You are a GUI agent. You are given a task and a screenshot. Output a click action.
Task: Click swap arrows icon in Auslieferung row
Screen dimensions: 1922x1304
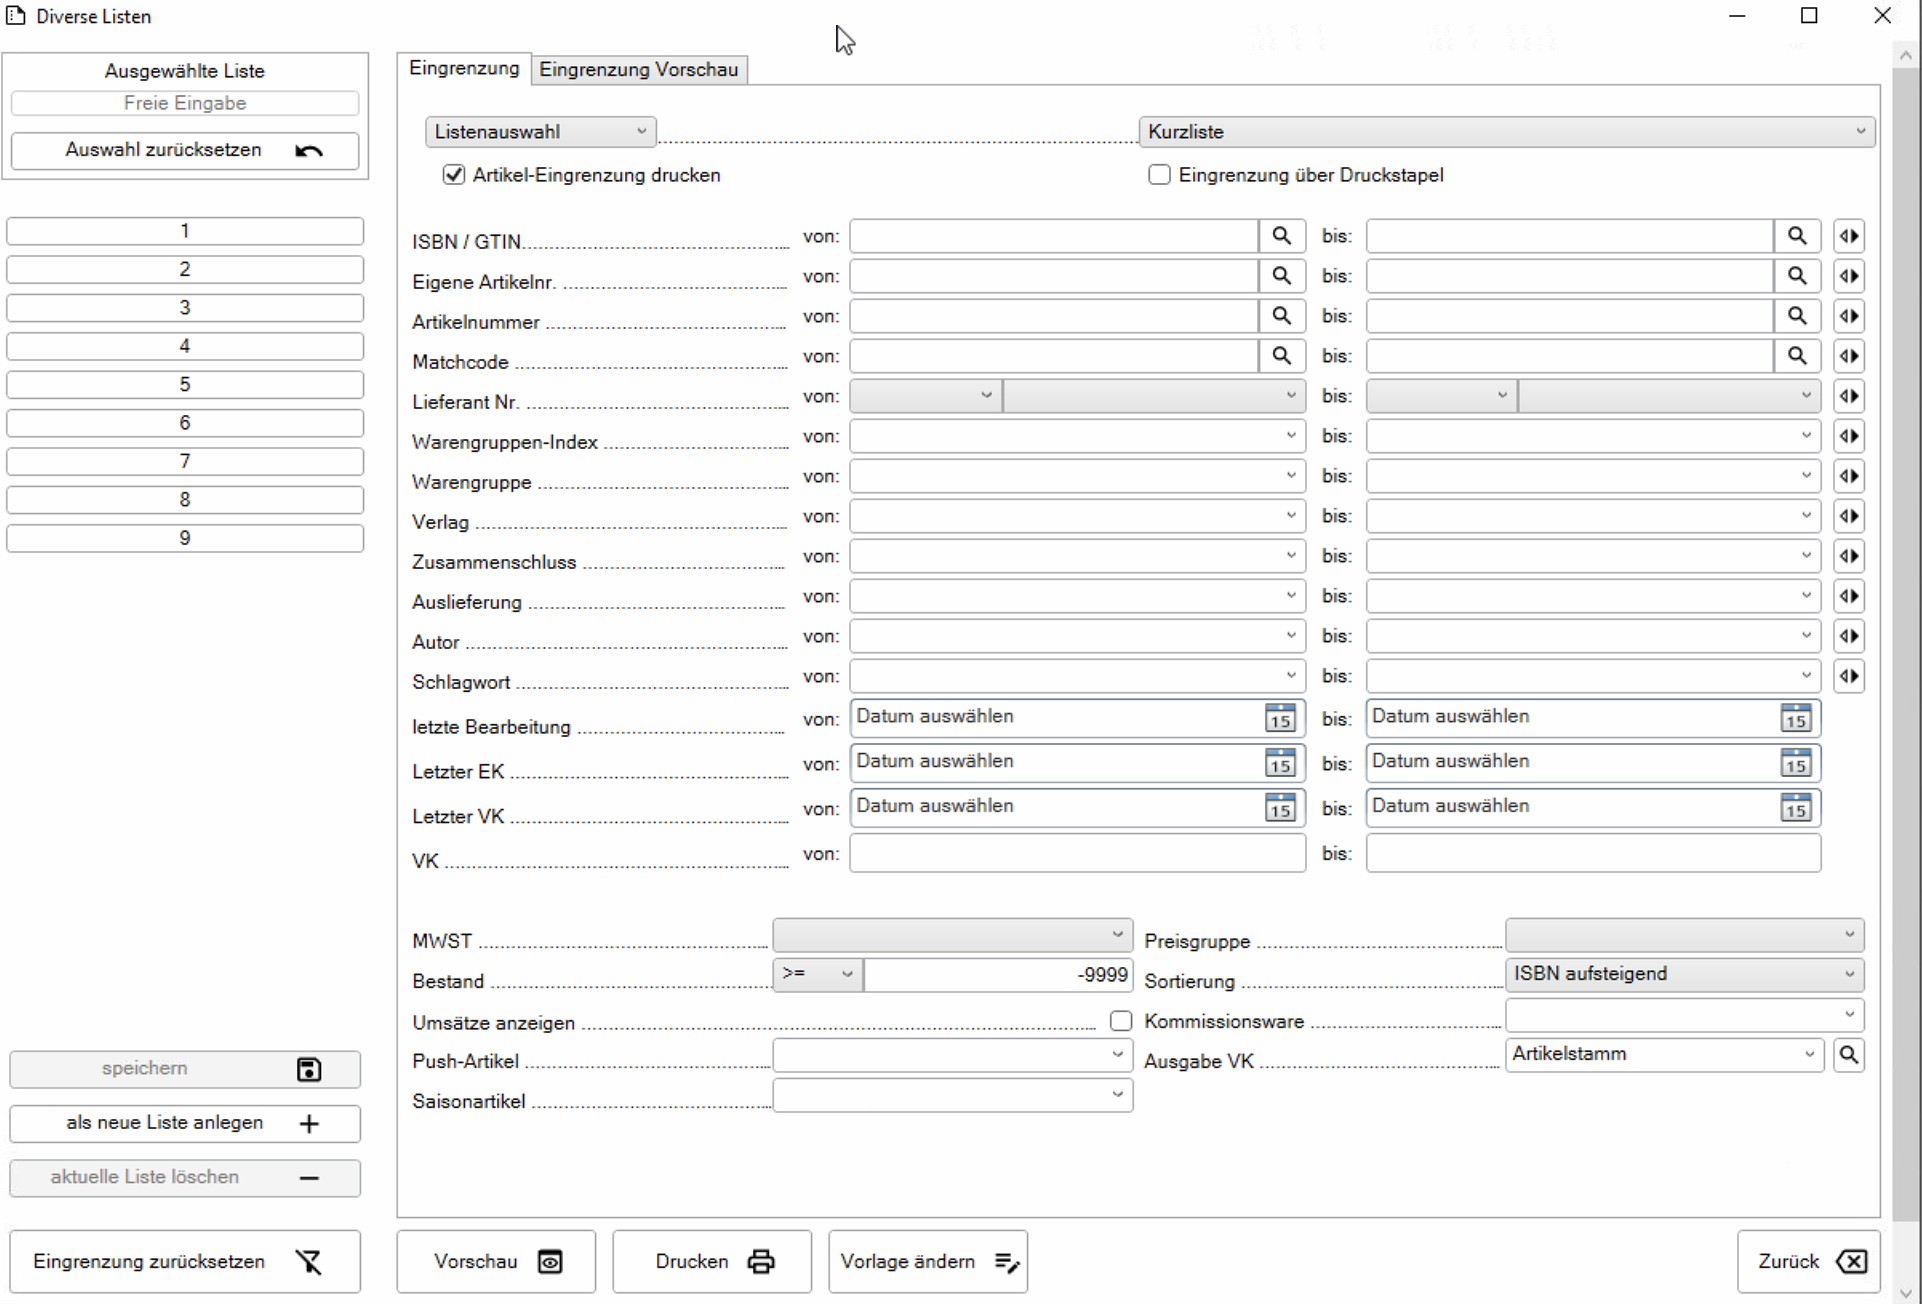1849,596
